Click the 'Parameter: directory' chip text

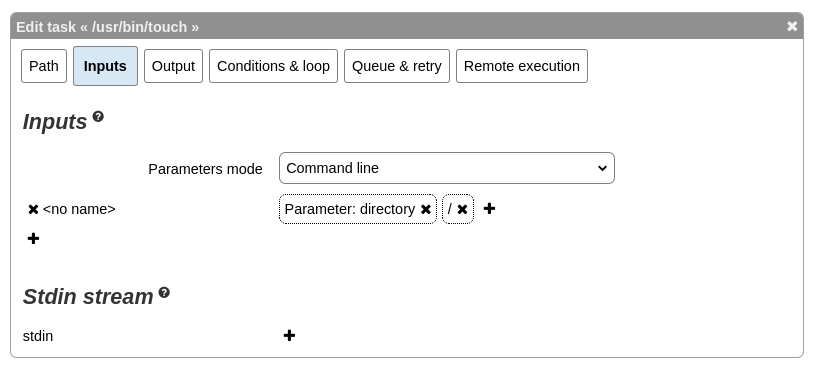[349, 209]
